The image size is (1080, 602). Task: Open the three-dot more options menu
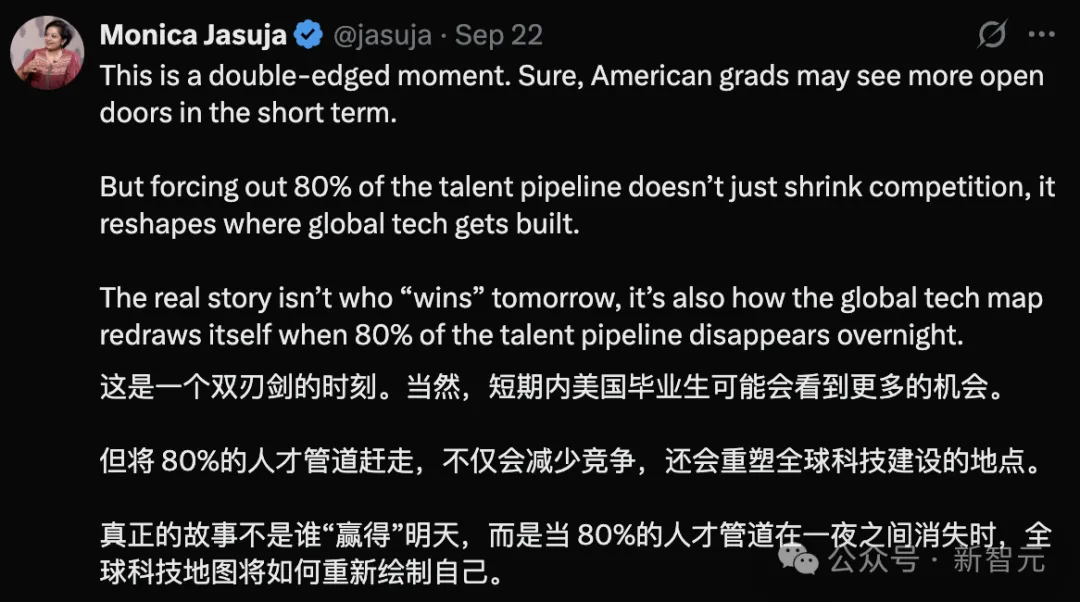[1041, 34]
